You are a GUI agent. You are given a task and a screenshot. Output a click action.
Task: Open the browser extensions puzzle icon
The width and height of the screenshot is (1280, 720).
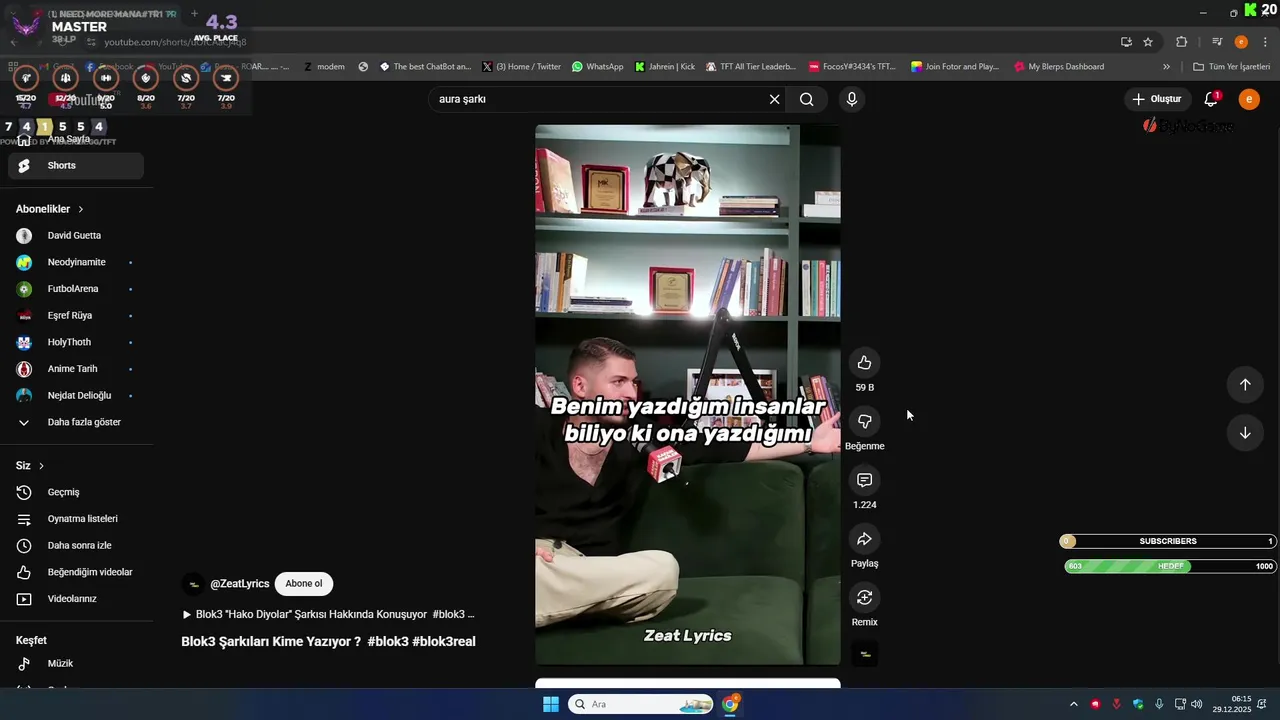(x=1182, y=42)
